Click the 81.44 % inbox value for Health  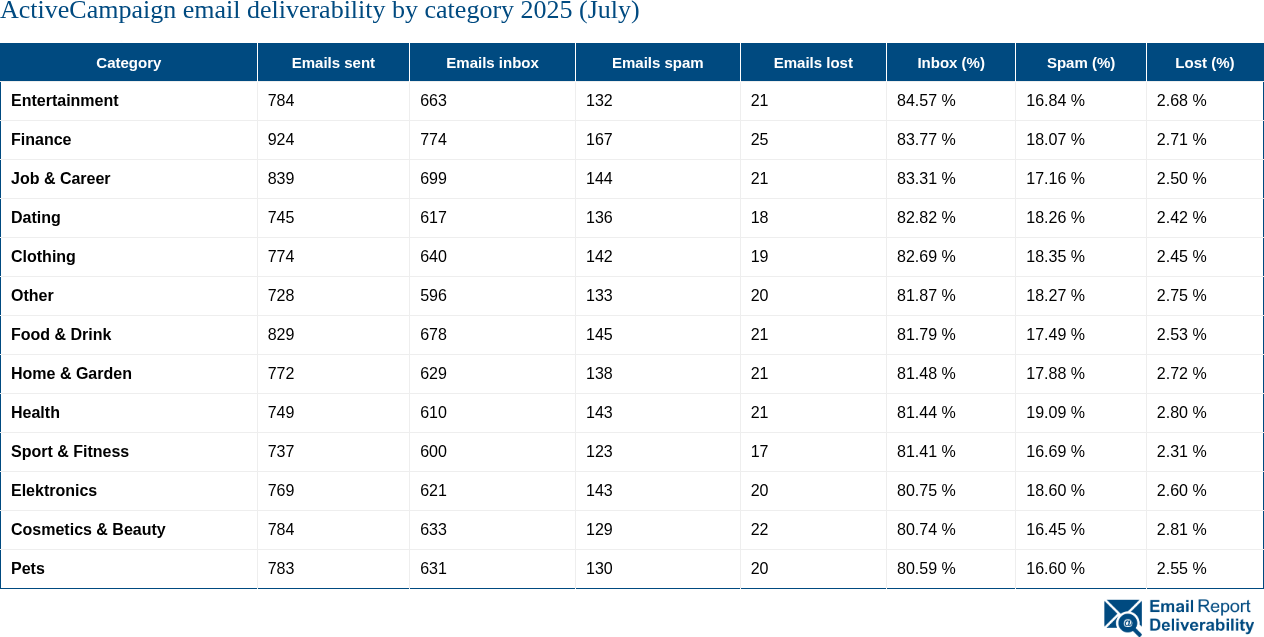[x=926, y=413]
